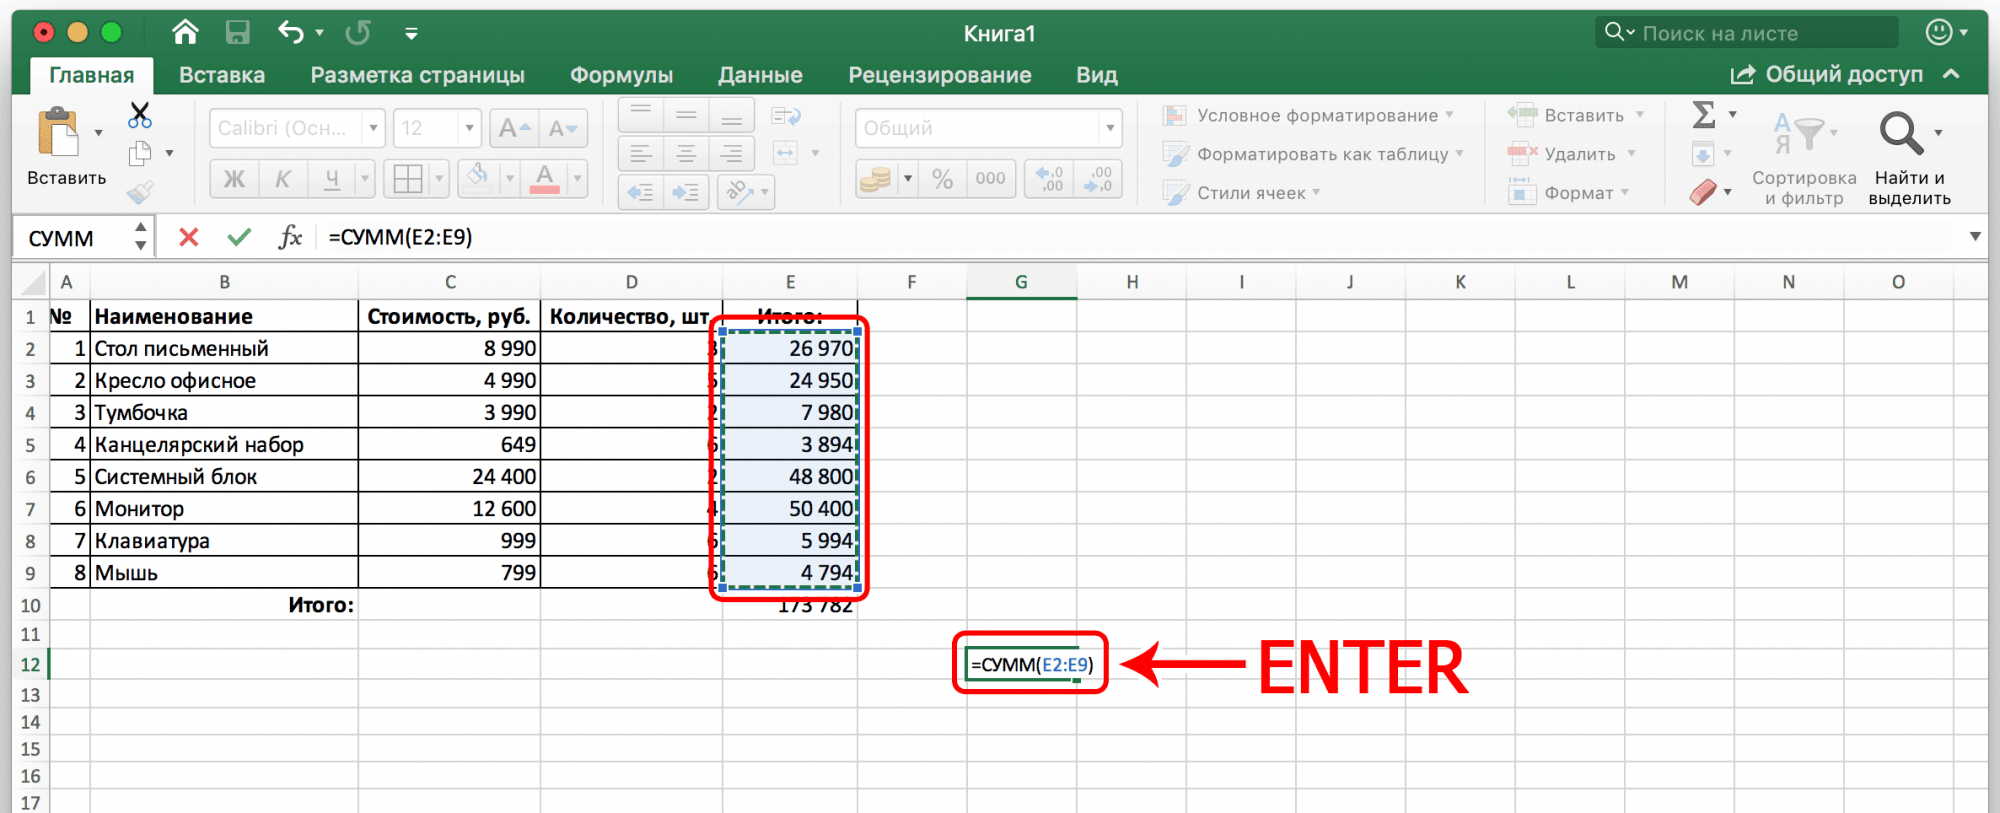Undo the last action

(x=291, y=33)
